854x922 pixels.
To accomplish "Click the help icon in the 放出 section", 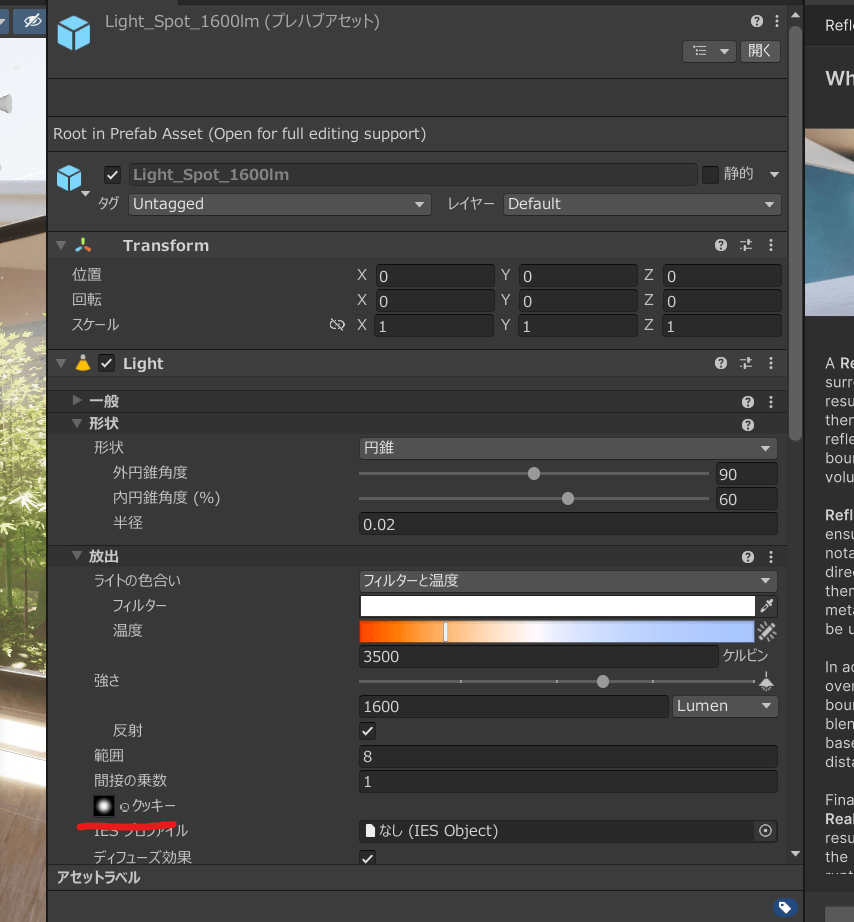I will pos(747,557).
